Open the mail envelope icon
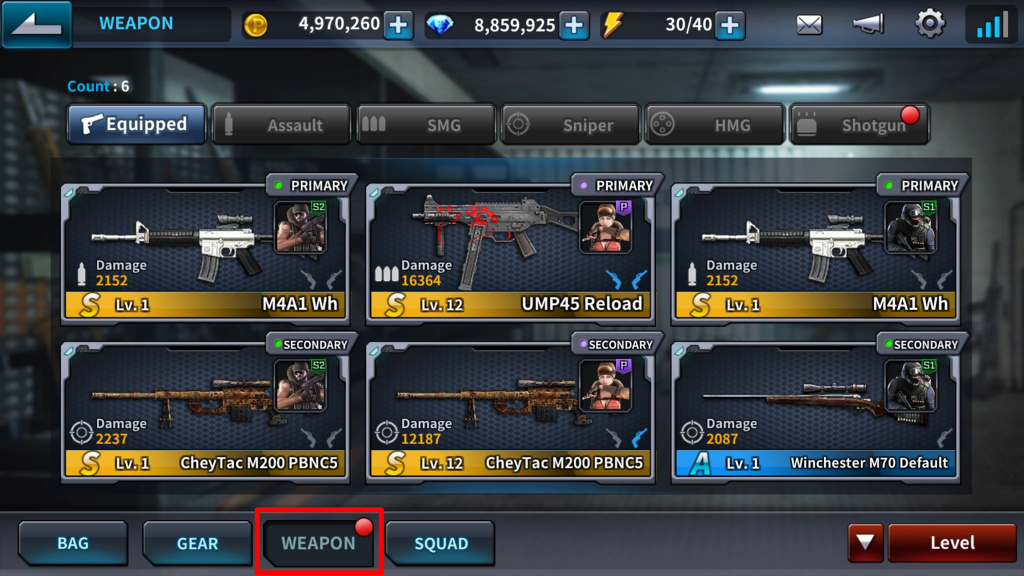This screenshot has height=576, width=1024. pyautogui.click(x=809, y=25)
